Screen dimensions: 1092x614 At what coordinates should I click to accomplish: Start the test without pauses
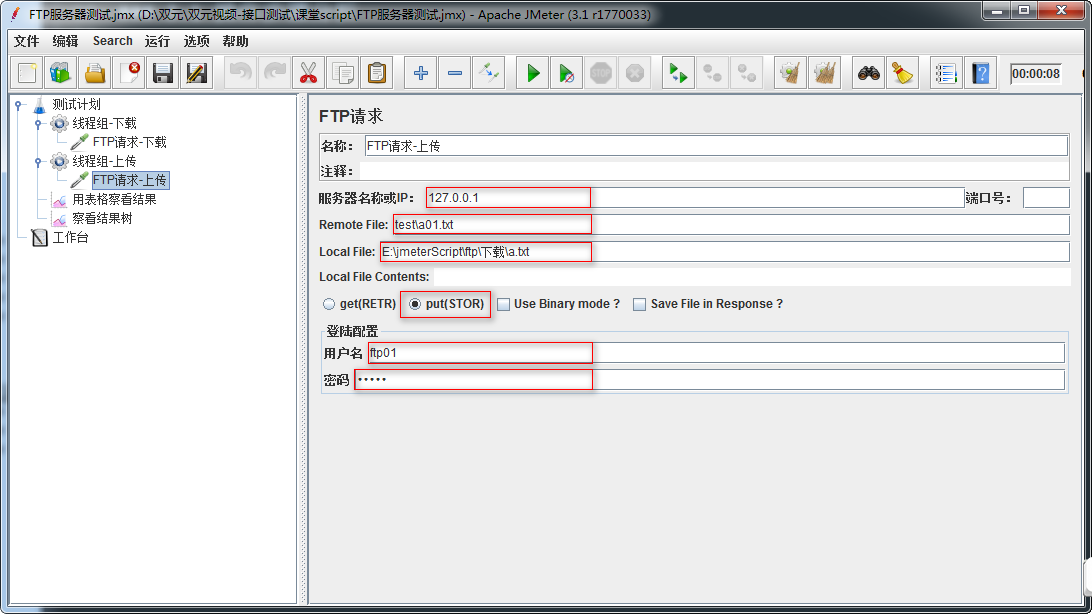point(567,73)
